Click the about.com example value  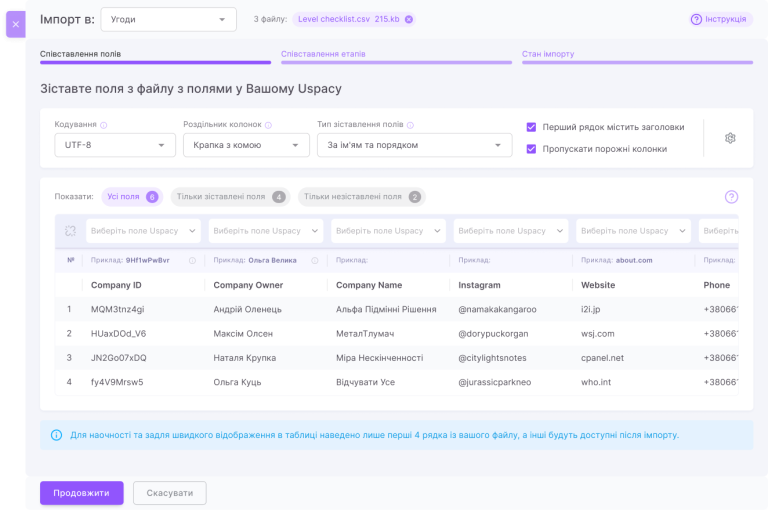point(634,261)
